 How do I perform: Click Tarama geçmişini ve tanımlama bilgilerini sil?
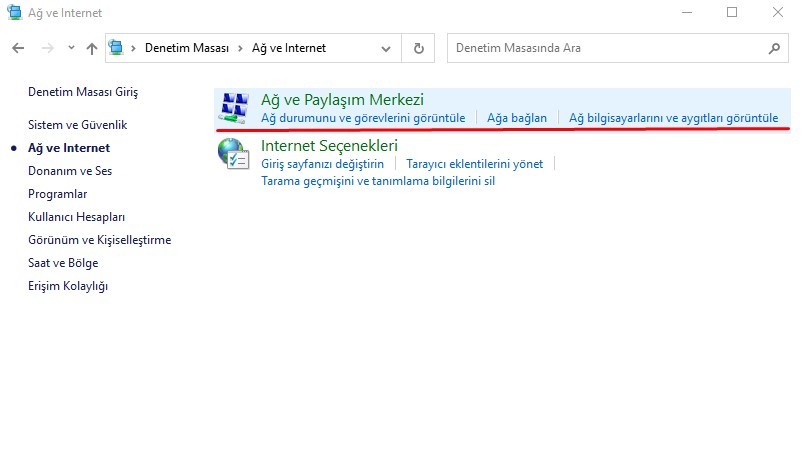click(378, 181)
